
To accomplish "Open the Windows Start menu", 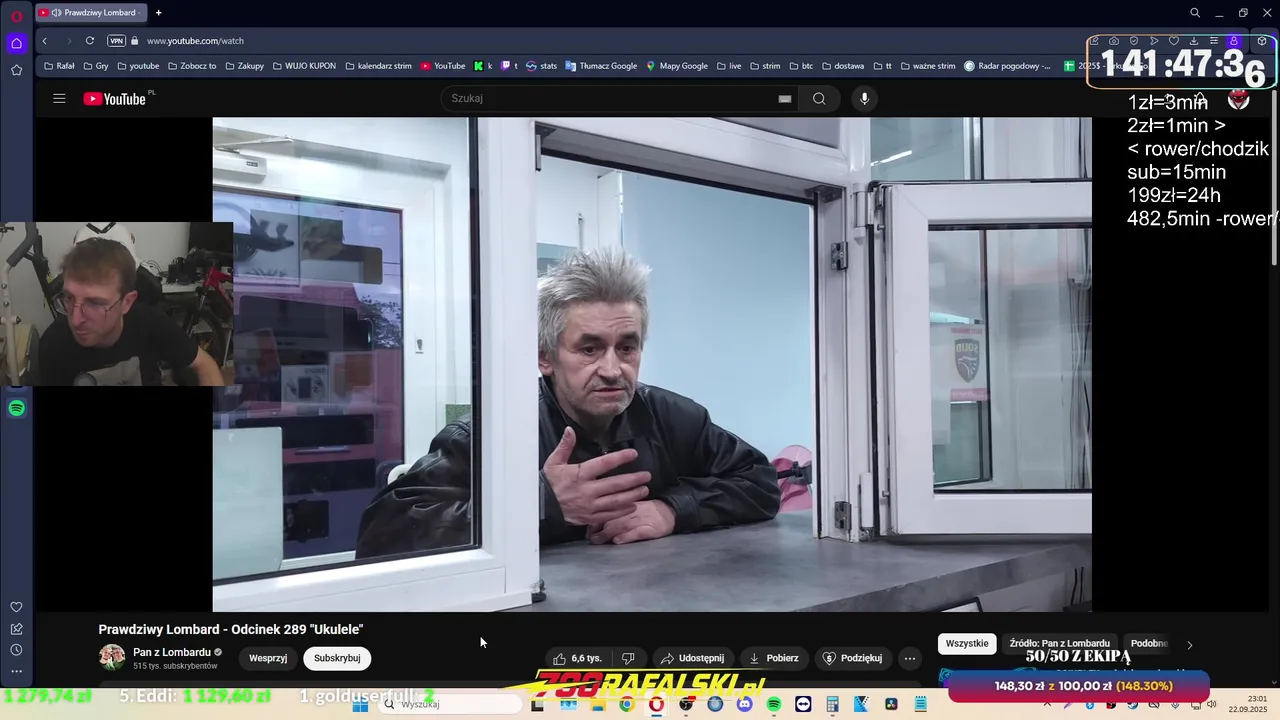I will coord(361,704).
